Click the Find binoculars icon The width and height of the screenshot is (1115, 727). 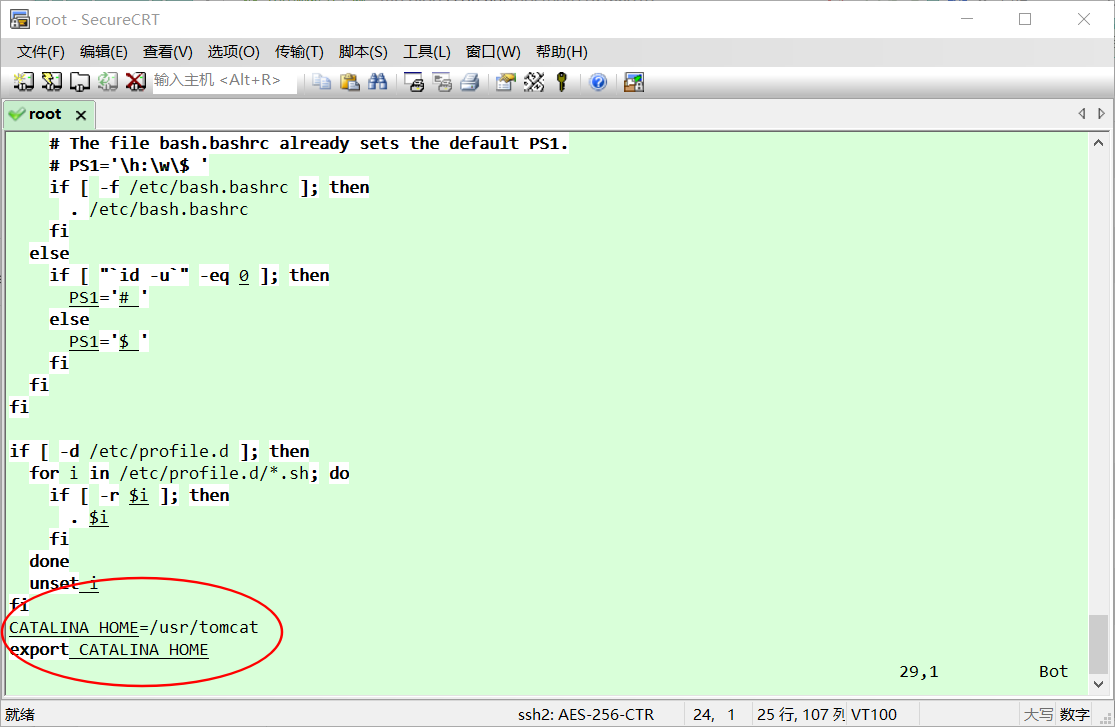[x=378, y=82]
